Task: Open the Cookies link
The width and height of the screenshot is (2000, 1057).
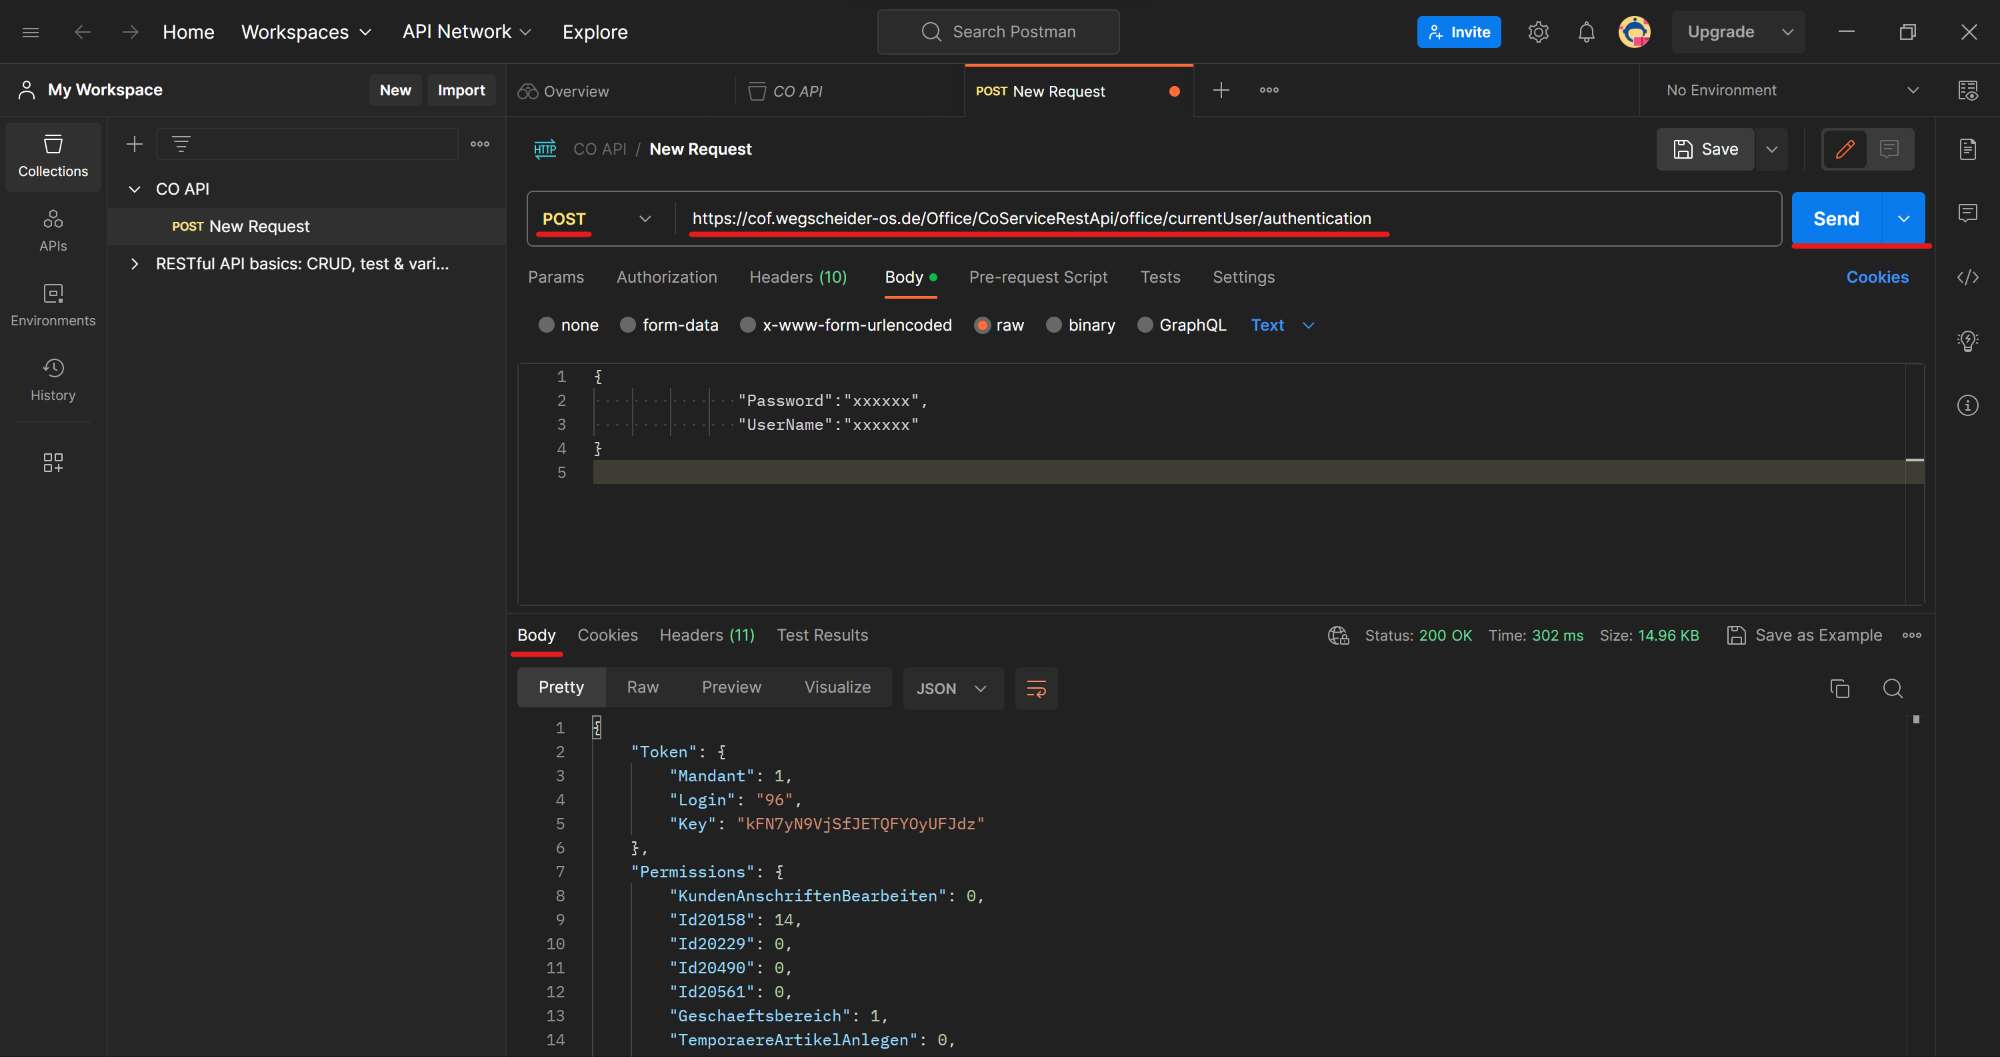Action: tap(1877, 277)
